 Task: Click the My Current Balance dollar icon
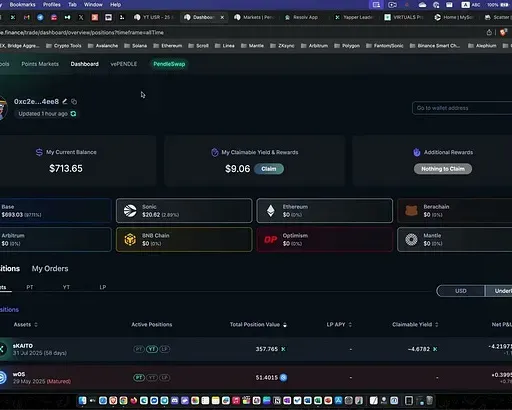pos(39,152)
